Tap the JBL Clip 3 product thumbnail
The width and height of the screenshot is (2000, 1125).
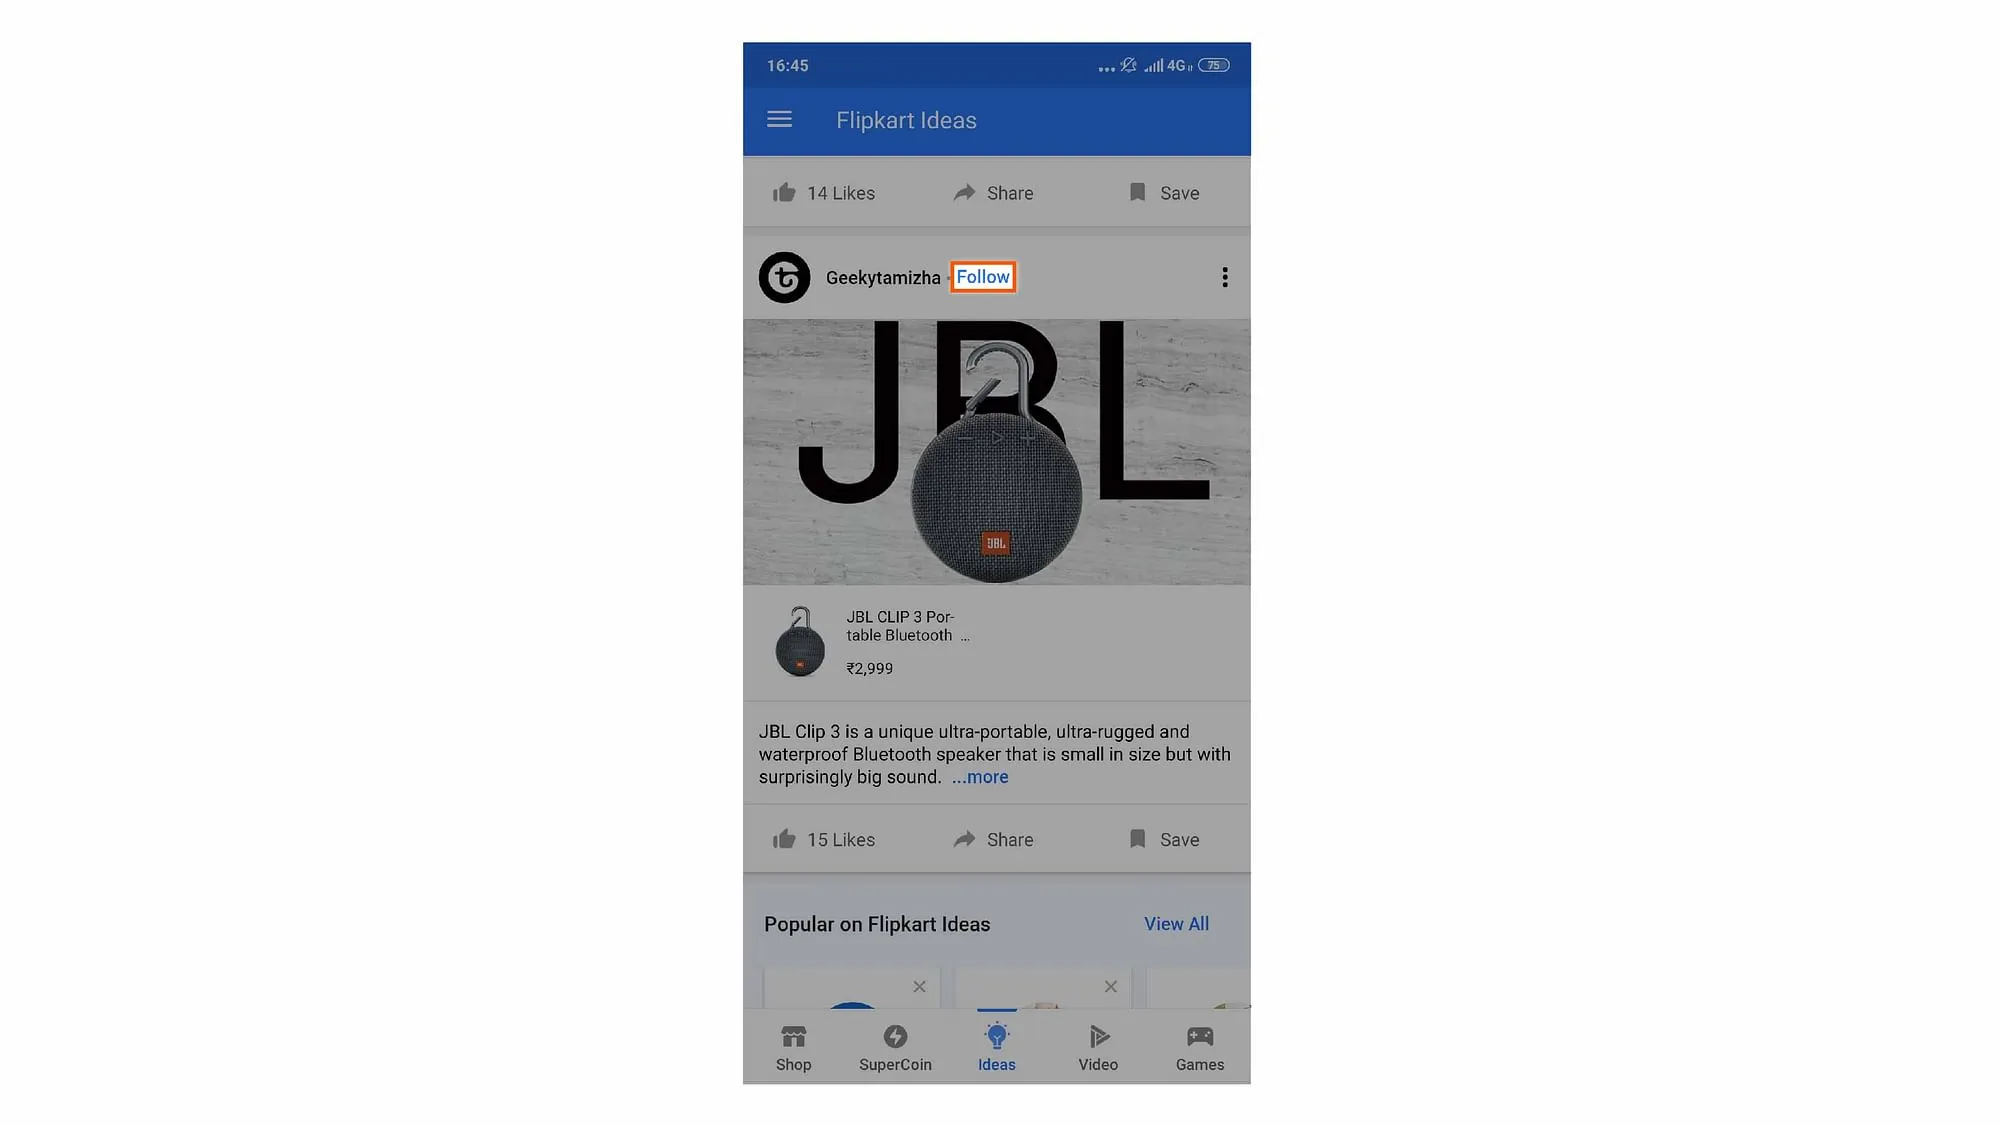pyautogui.click(x=799, y=641)
